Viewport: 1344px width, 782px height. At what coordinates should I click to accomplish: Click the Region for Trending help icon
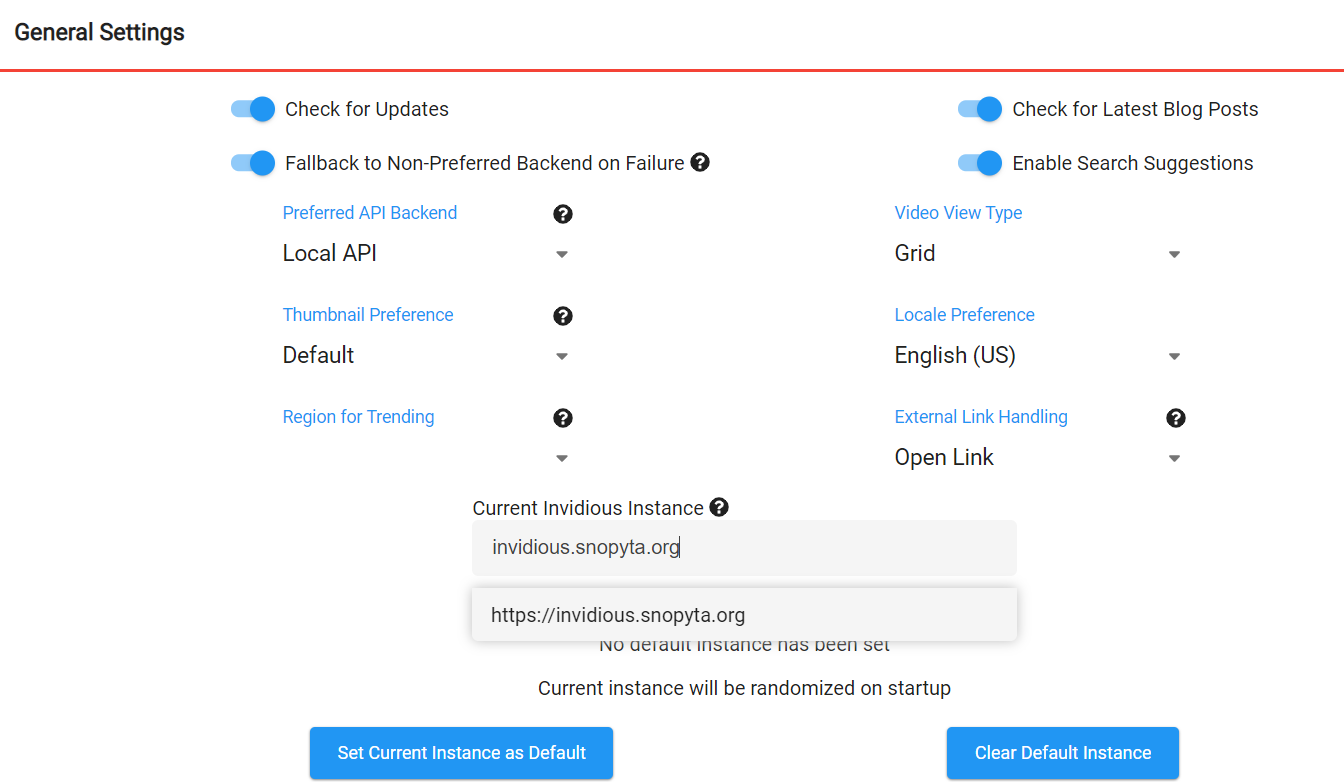click(x=563, y=417)
